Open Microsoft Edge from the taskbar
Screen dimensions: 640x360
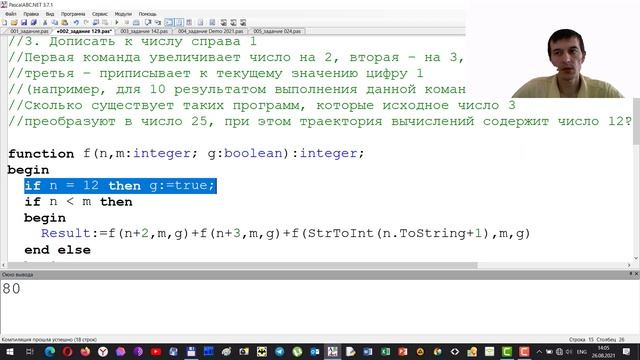pyautogui.click(x=50, y=351)
